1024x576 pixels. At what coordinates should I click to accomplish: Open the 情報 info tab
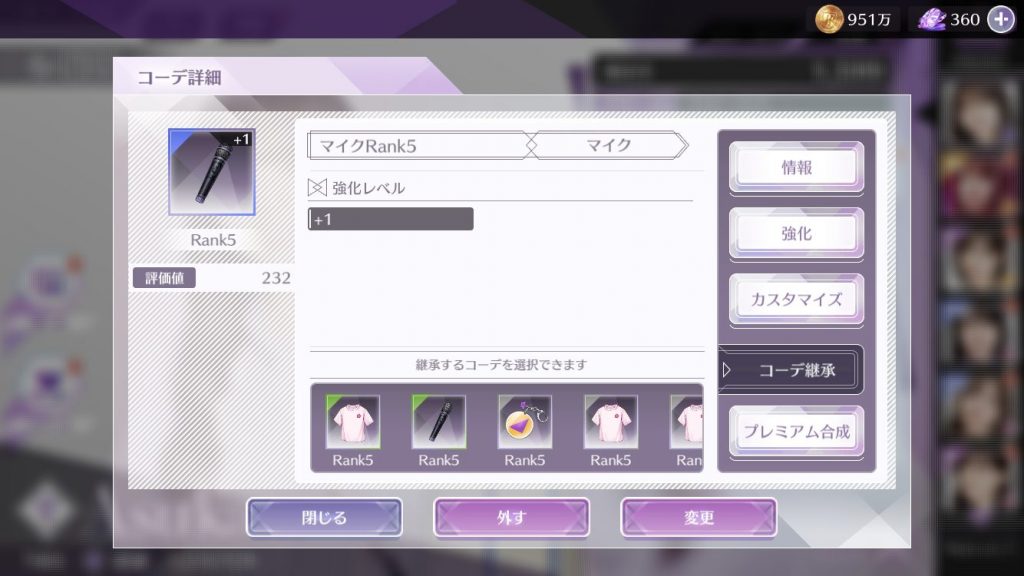coord(796,168)
